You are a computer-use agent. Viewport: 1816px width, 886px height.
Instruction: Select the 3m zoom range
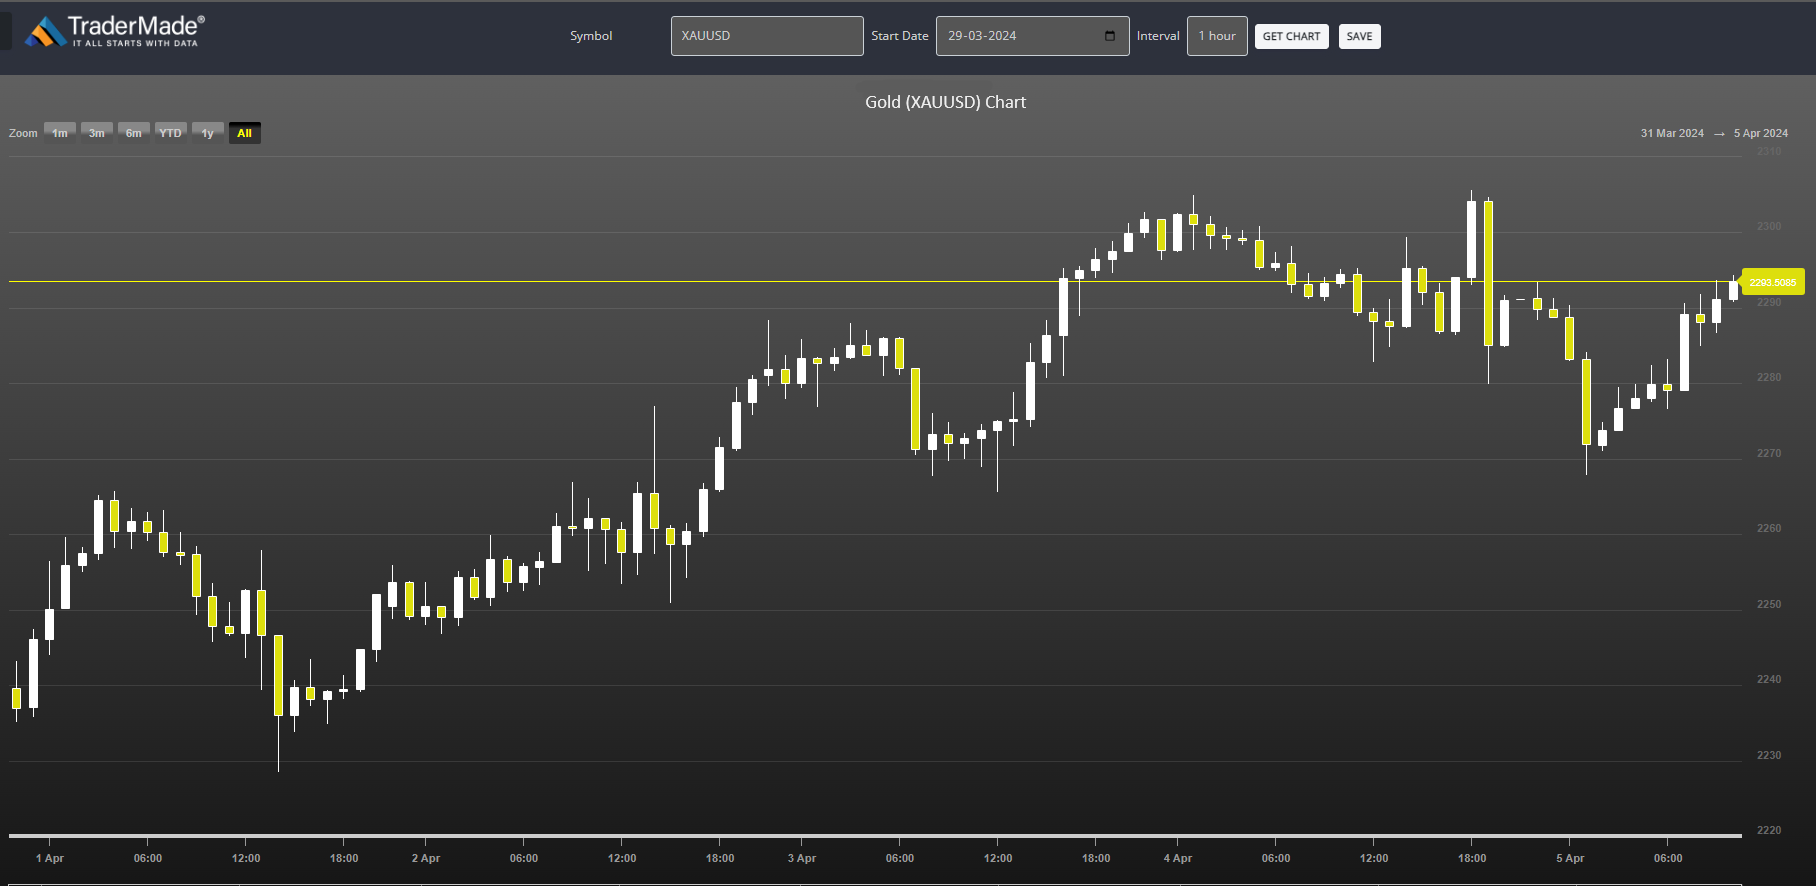pos(97,133)
